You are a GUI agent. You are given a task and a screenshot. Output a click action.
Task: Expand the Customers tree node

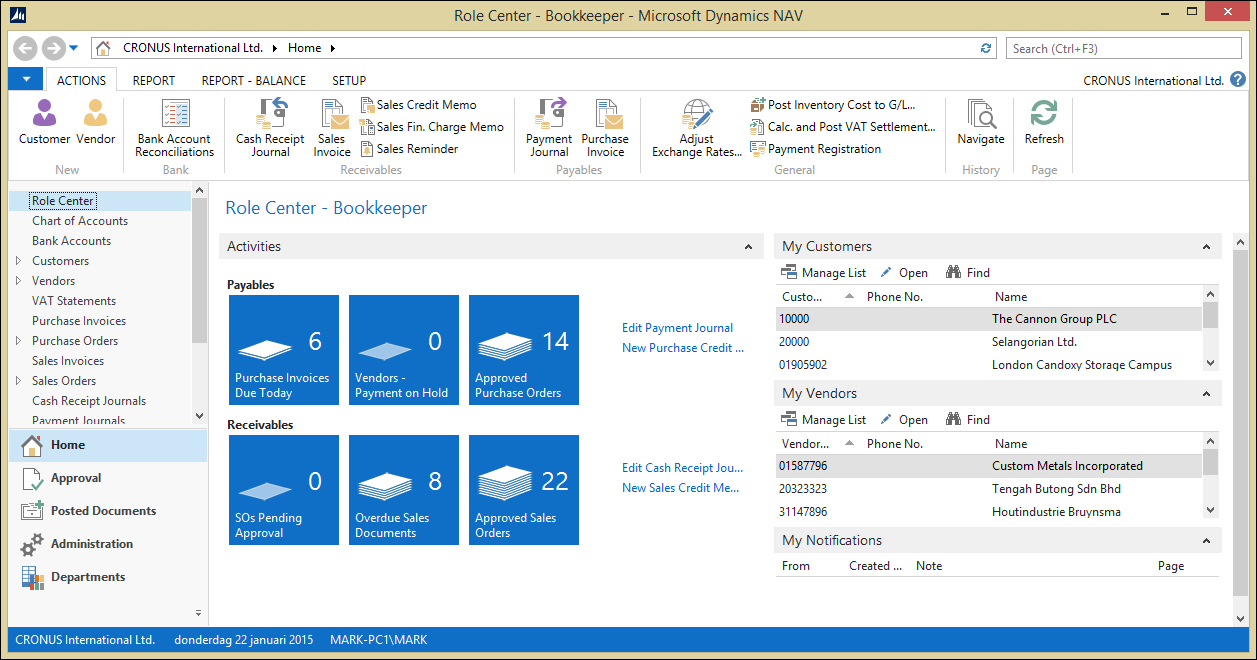pyautogui.click(x=18, y=261)
